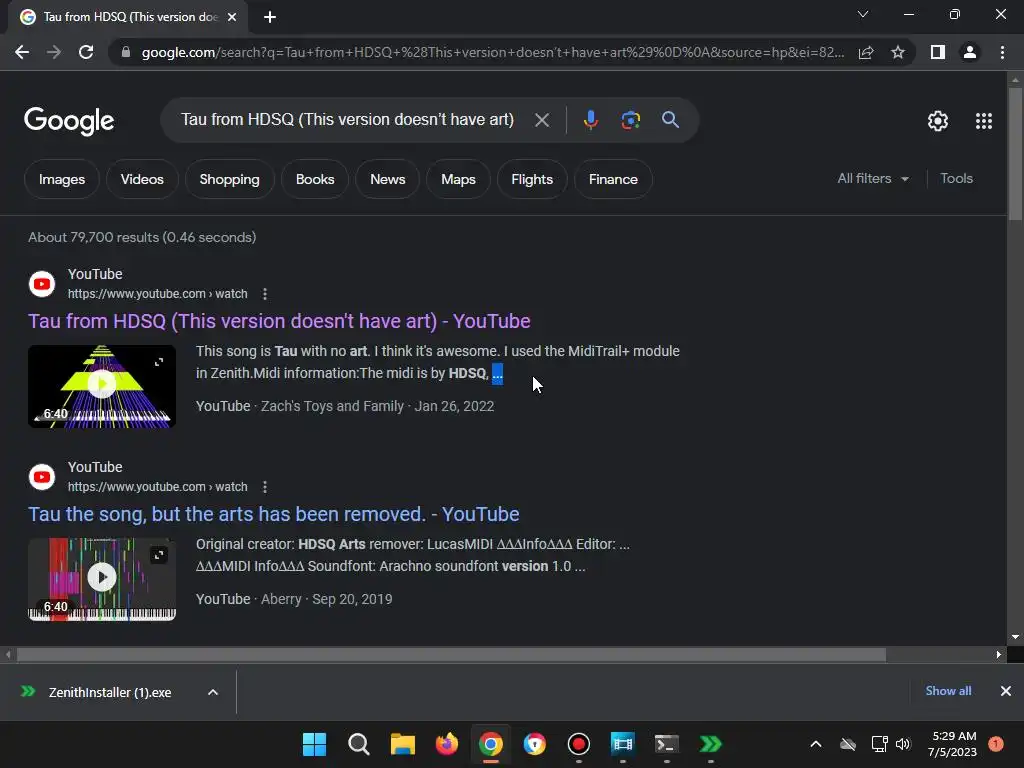
Task: Play the Tau from HDSQ video thumbnail
Action: click(x=102, y=386)
